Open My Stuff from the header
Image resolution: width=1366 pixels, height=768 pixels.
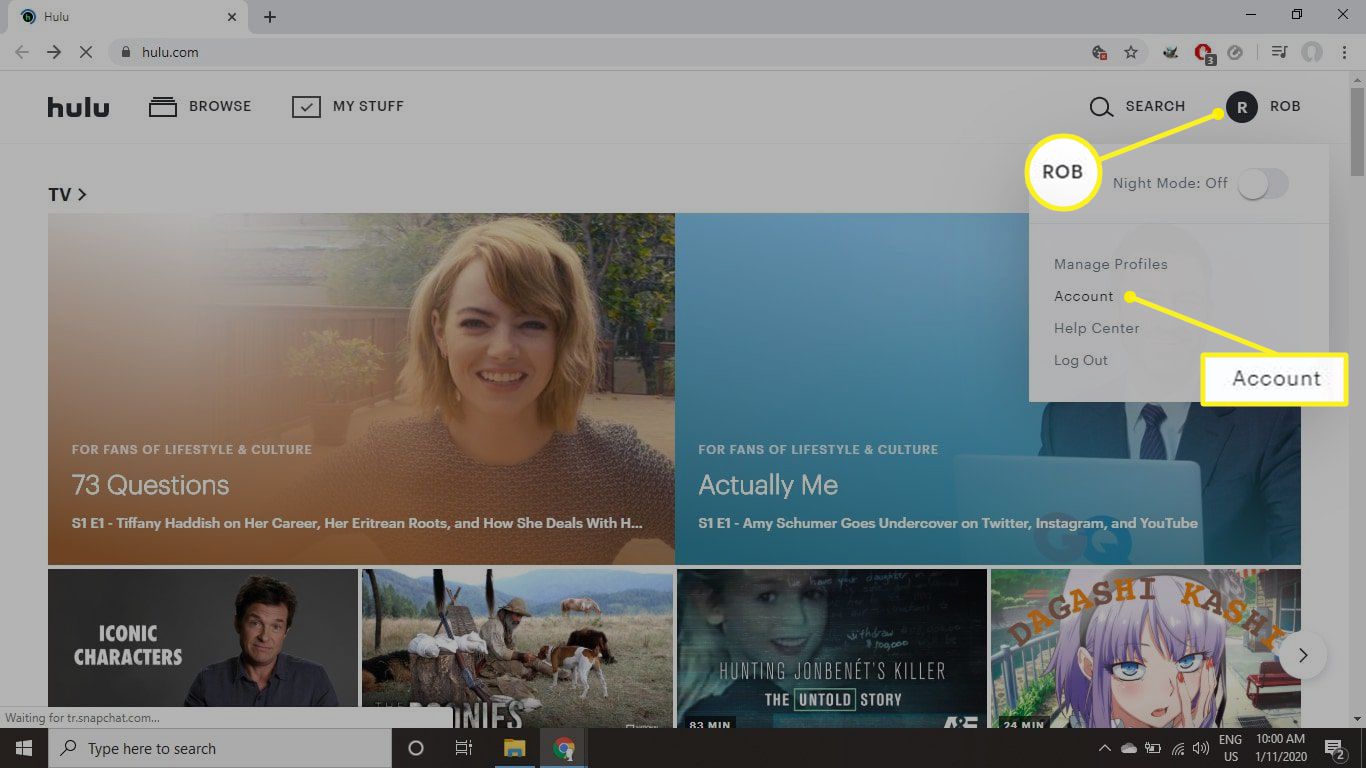pos(347,106)
